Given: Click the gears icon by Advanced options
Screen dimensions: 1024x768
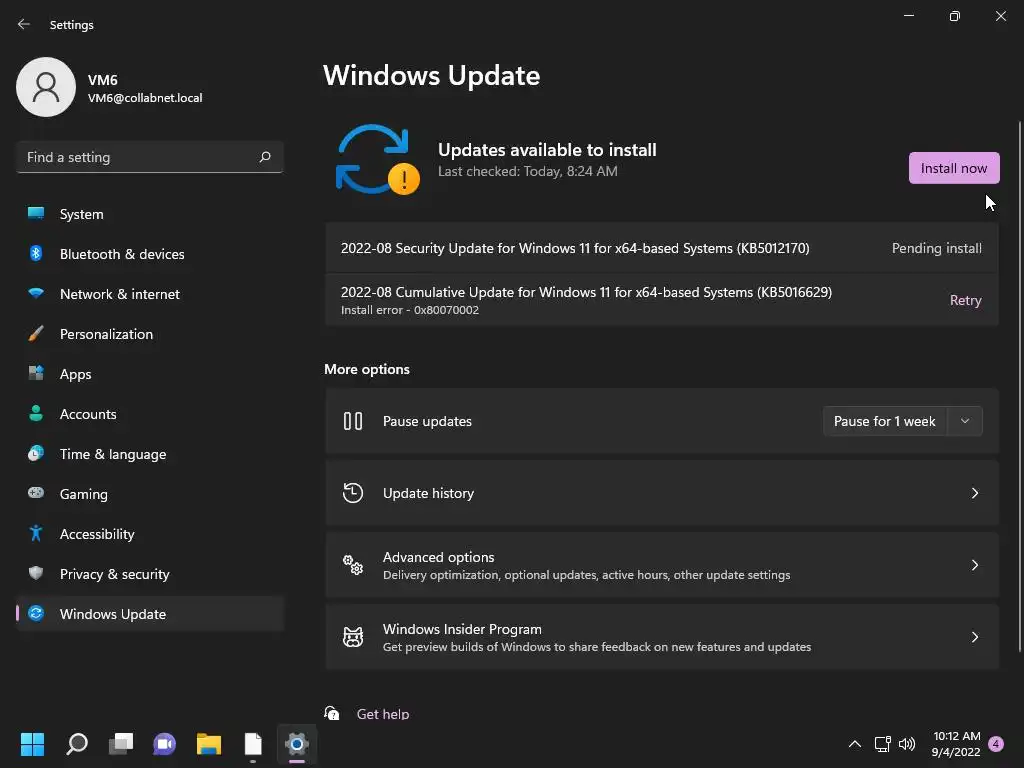Looking at the screenshot, I should coord(353,565).
